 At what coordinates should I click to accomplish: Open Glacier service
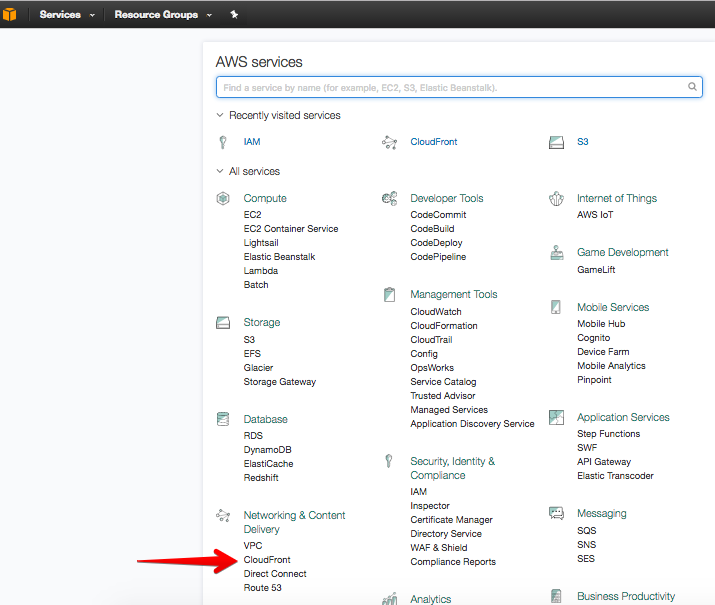258,367
